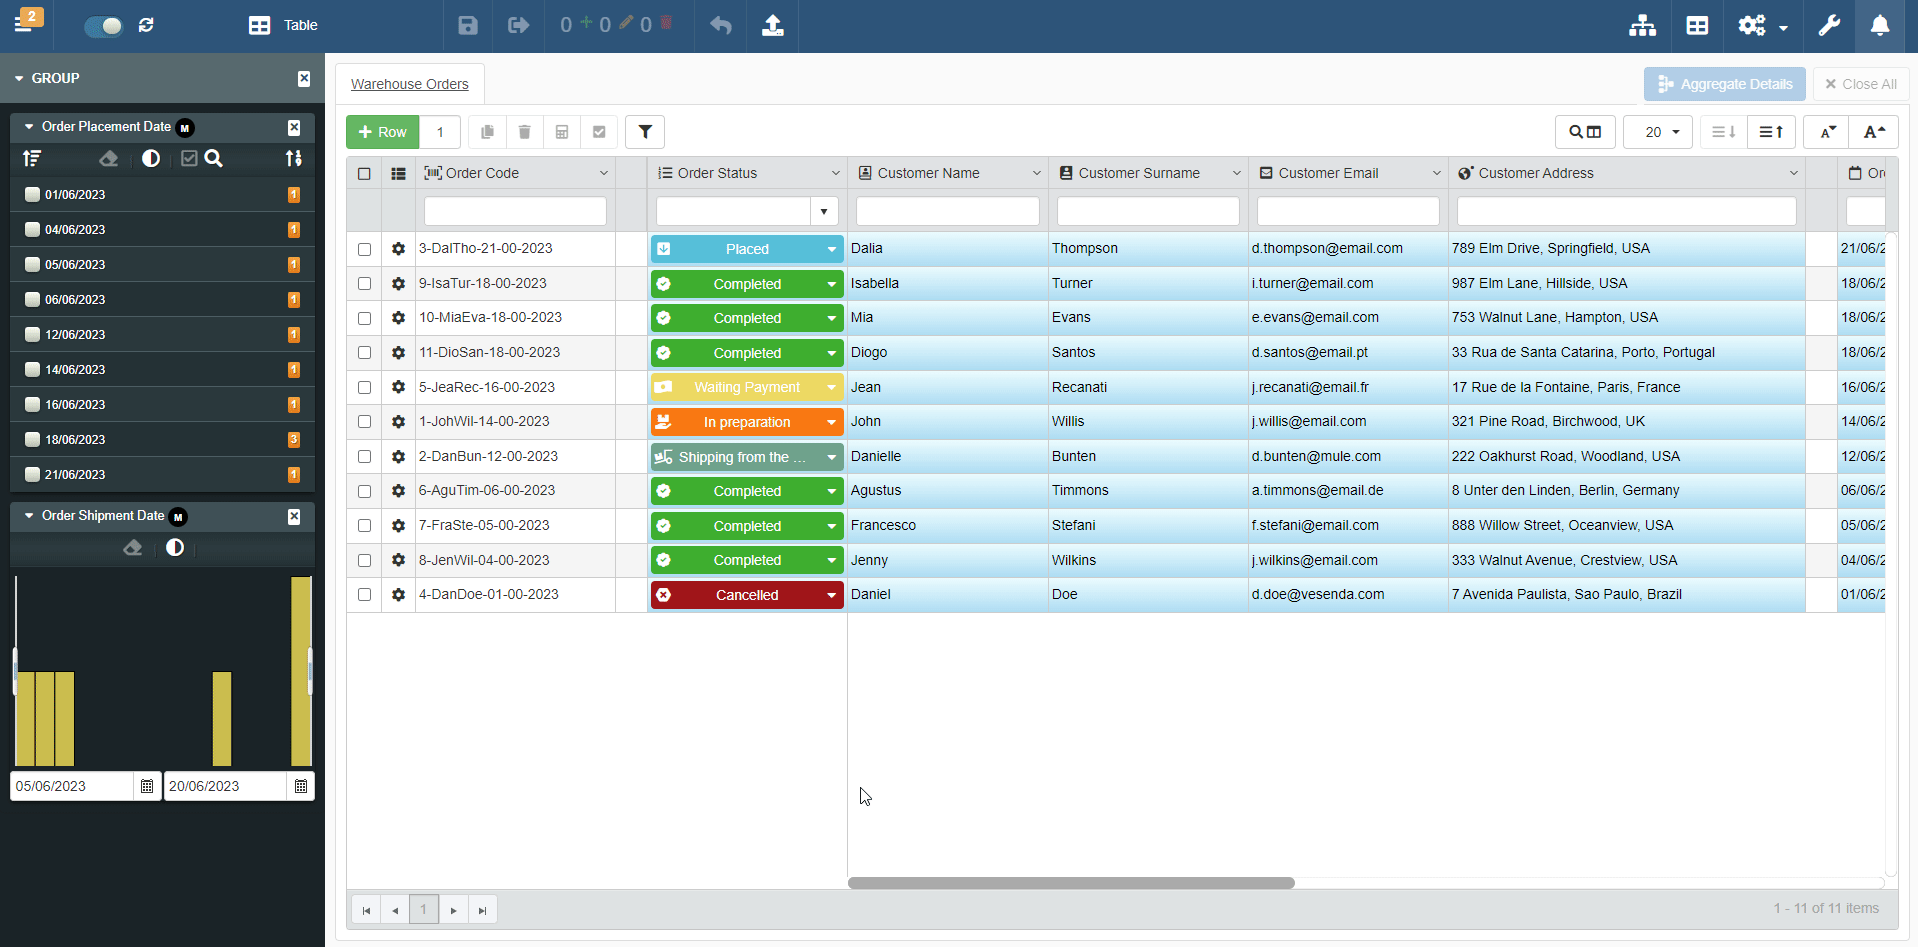
Task: Open status dropdown for Cancelled order
Action: pos(831,595)
